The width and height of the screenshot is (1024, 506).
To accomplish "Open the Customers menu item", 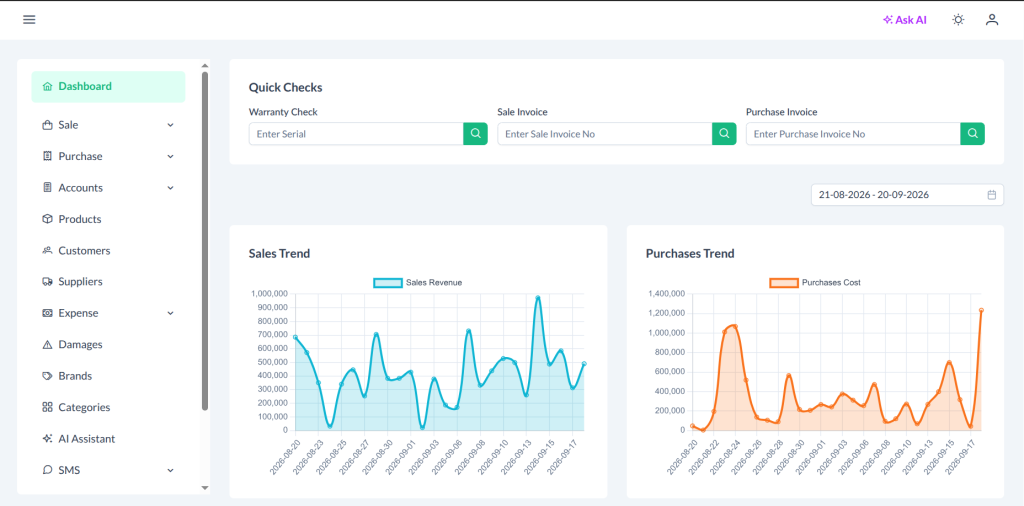I will pyautogui.click(x=108, y=250).
